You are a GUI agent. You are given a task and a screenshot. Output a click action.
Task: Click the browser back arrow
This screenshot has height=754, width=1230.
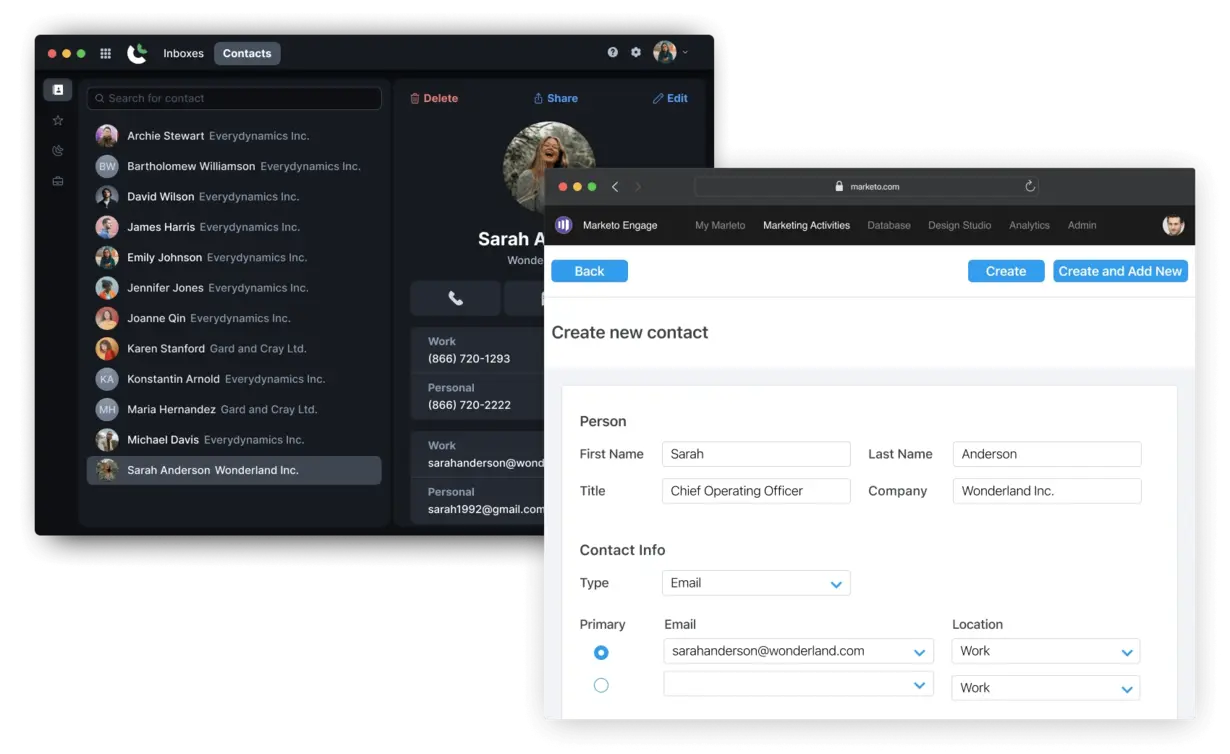coord(615,187)
